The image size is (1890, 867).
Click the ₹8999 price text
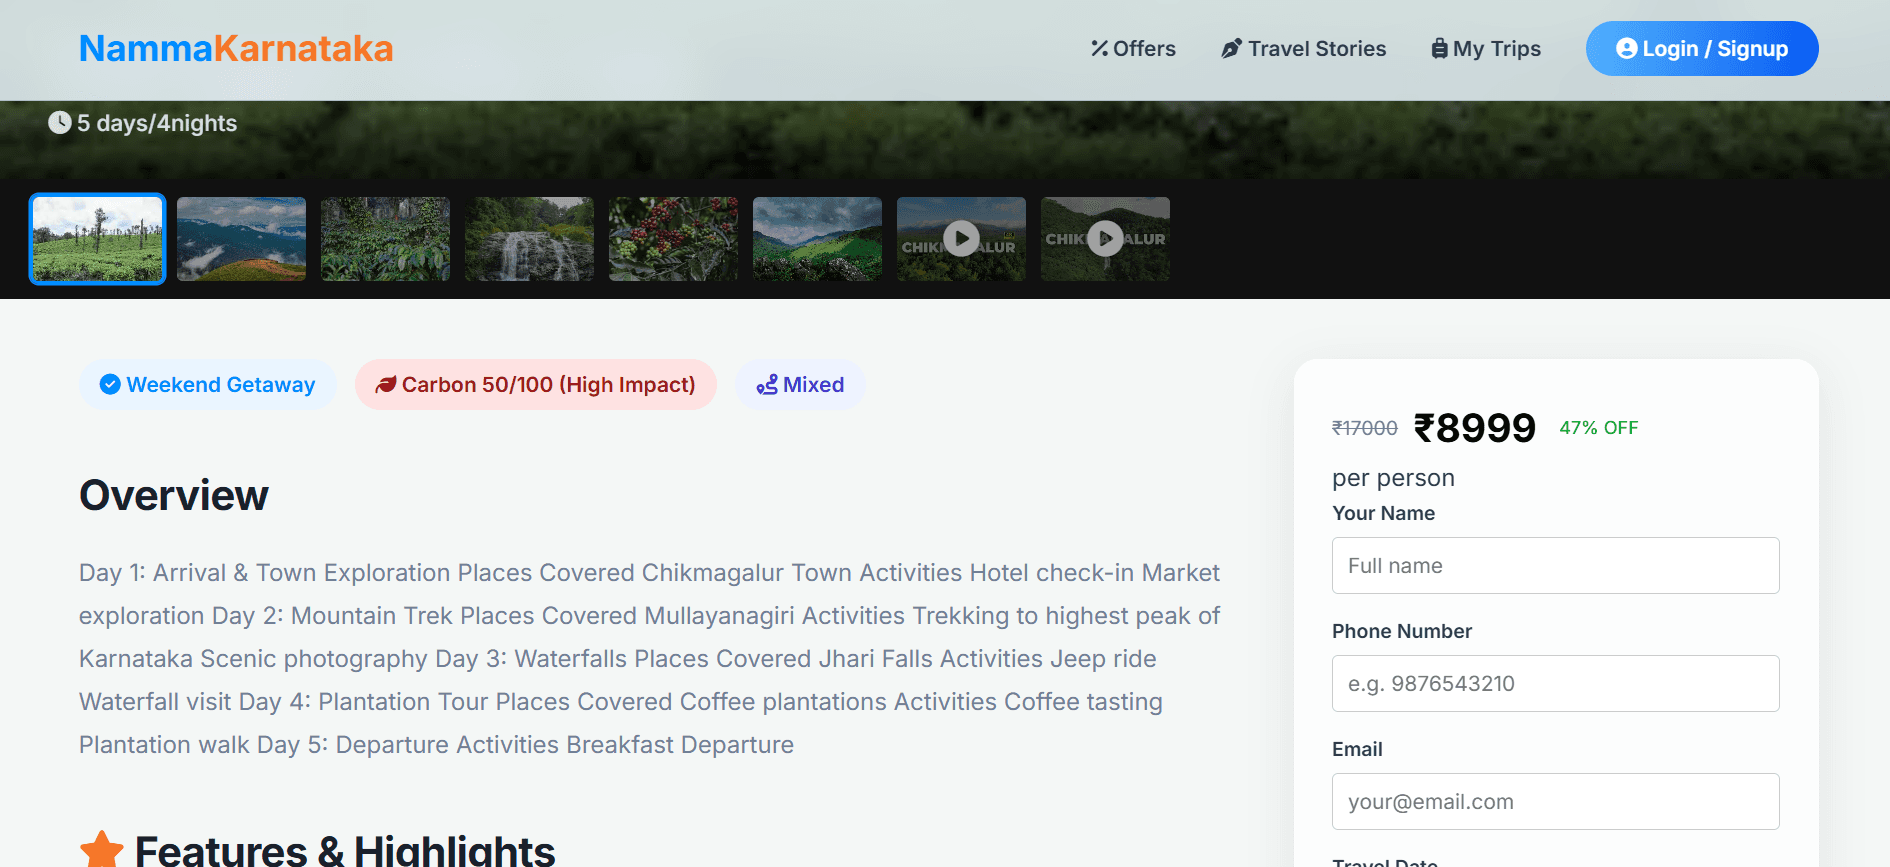click(x=1474, y=428)
